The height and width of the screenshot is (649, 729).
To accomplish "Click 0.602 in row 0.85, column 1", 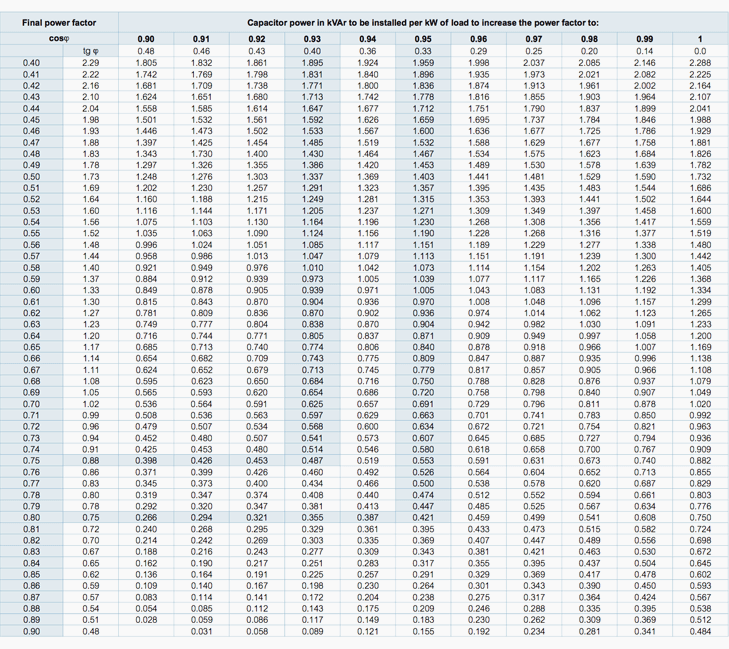I will pos(700,575).
